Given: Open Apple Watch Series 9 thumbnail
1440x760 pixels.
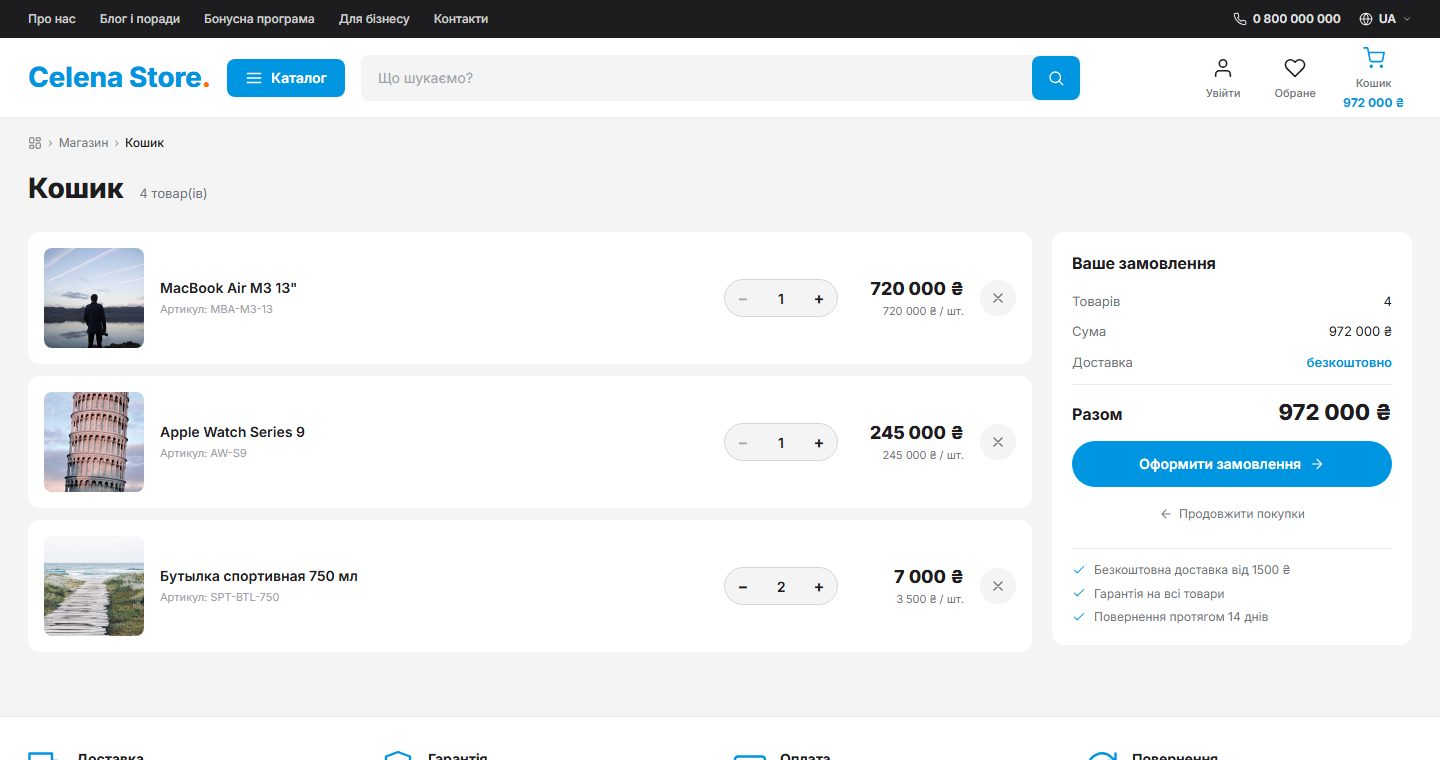Looking at the screenshot, I should coord(94,442).
